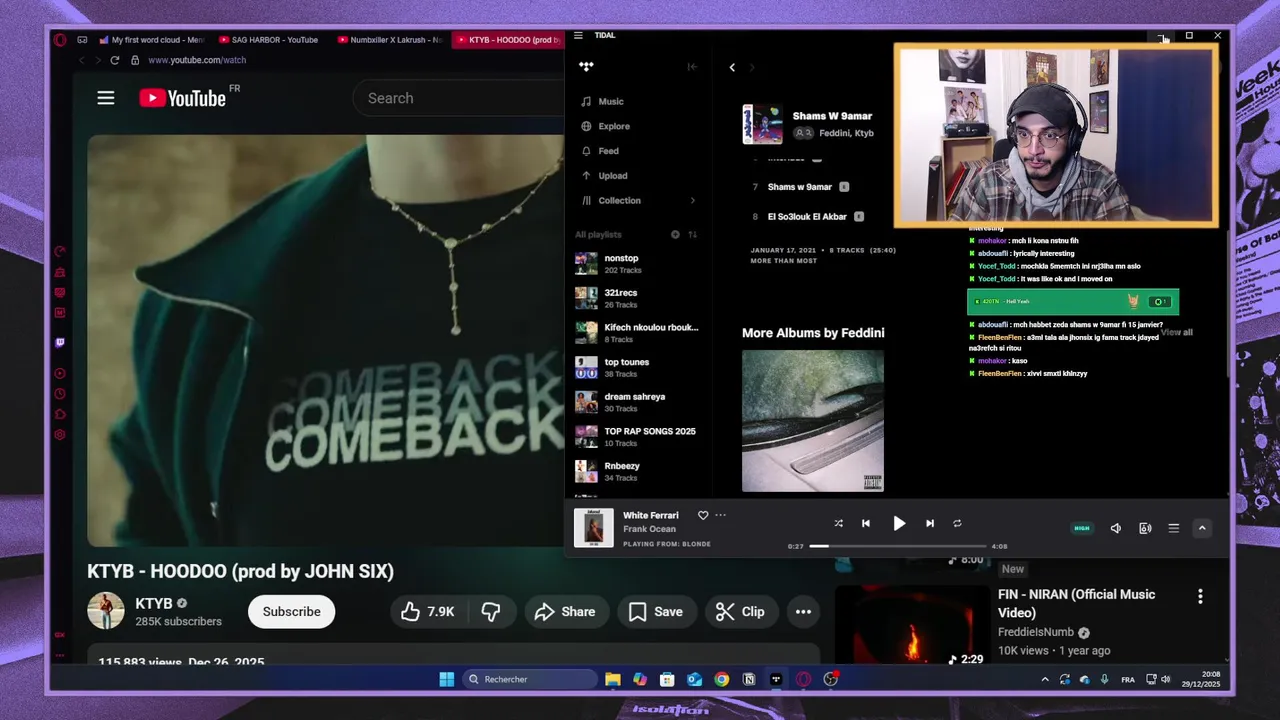Collapse the TIDAL sidebar with the arrow icon
Viewport: 1280px width, 720px height.
click(x=691, y=67)
